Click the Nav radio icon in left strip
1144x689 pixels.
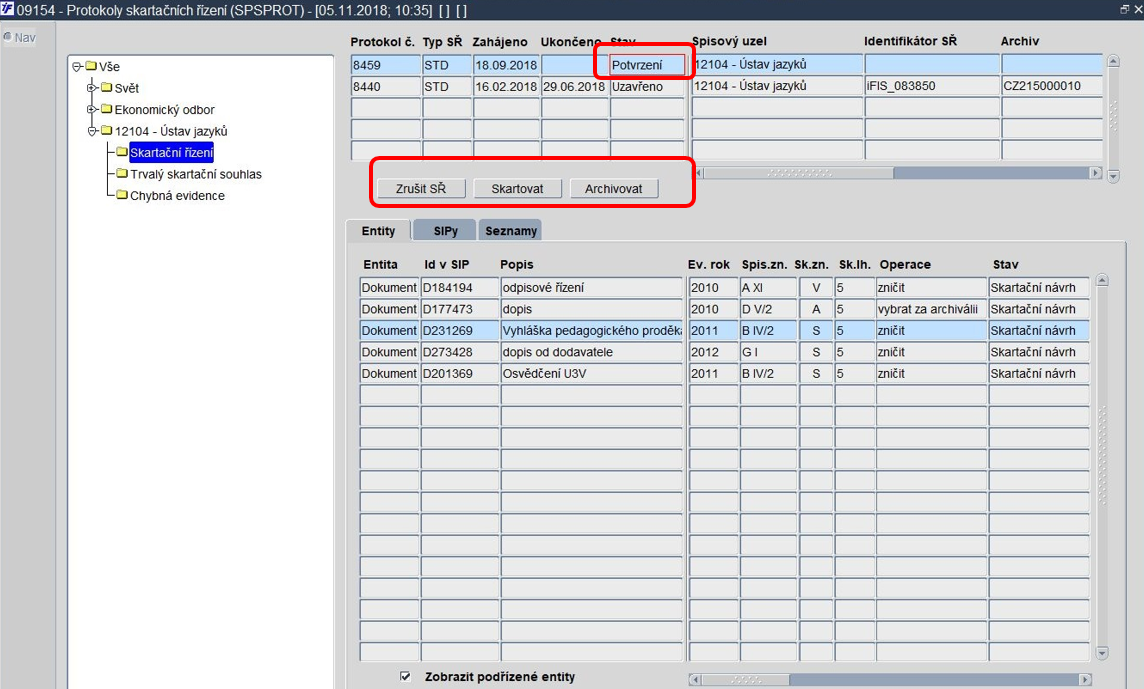(7, 36)
